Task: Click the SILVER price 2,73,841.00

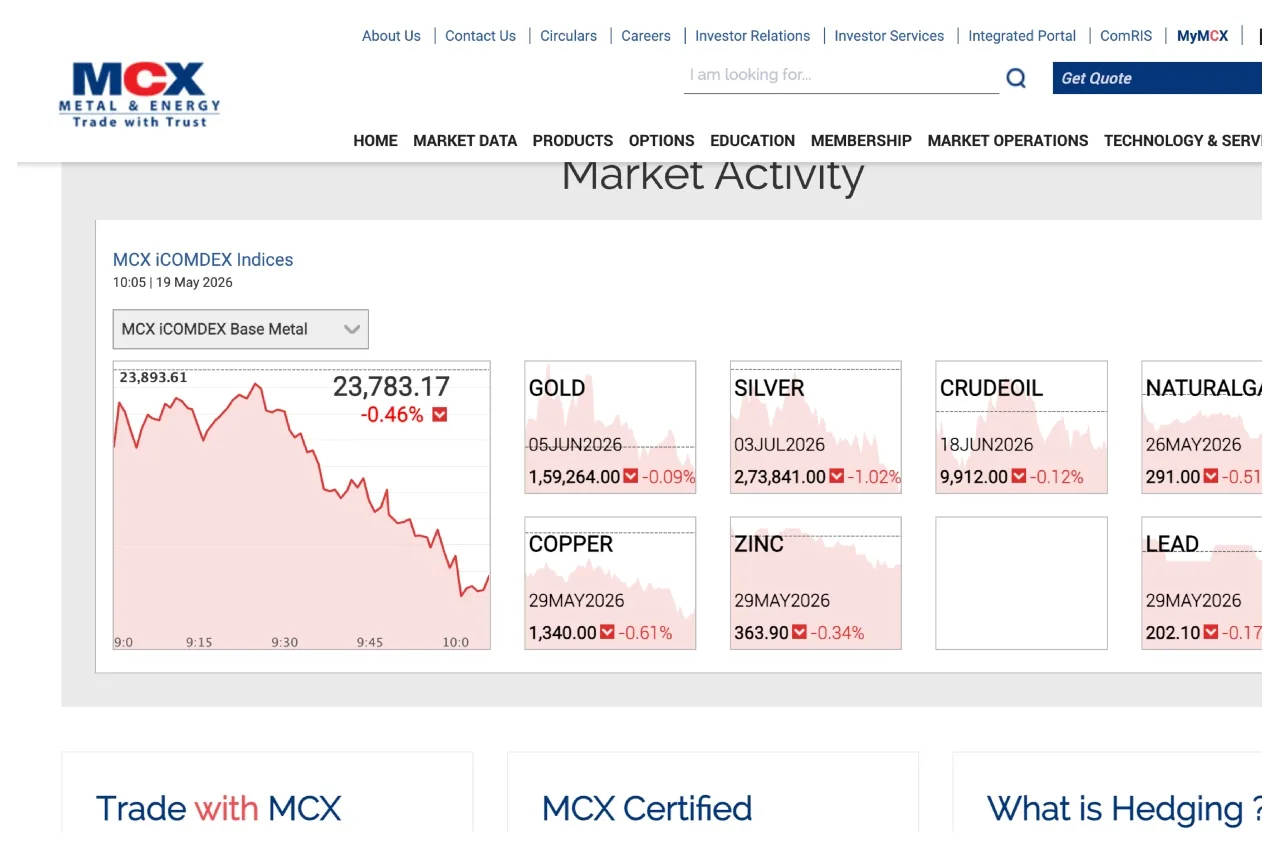Action: click(x=780, y=477)
